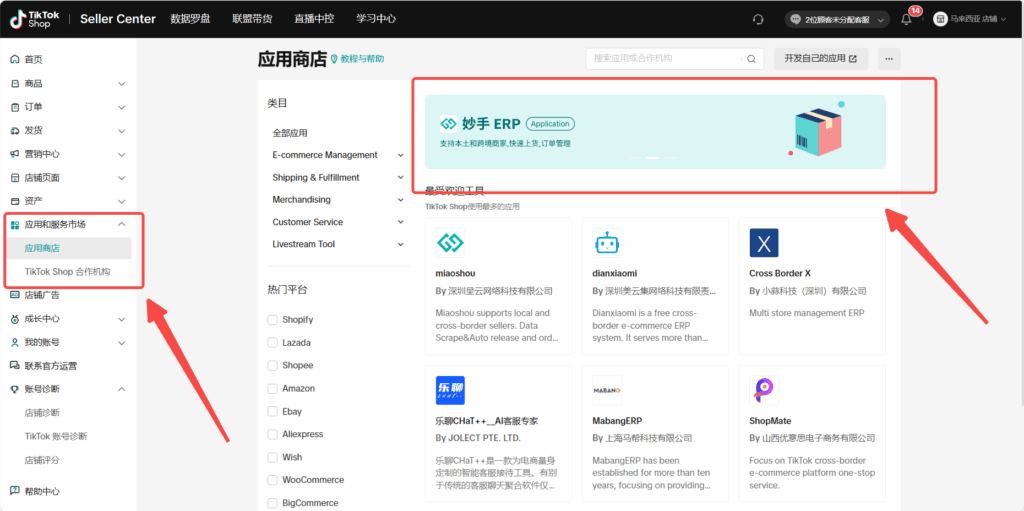This screenshot has width=1024, height=511.
Task: Click the 开发自己的应用 button
Action: tap(821, 59)
